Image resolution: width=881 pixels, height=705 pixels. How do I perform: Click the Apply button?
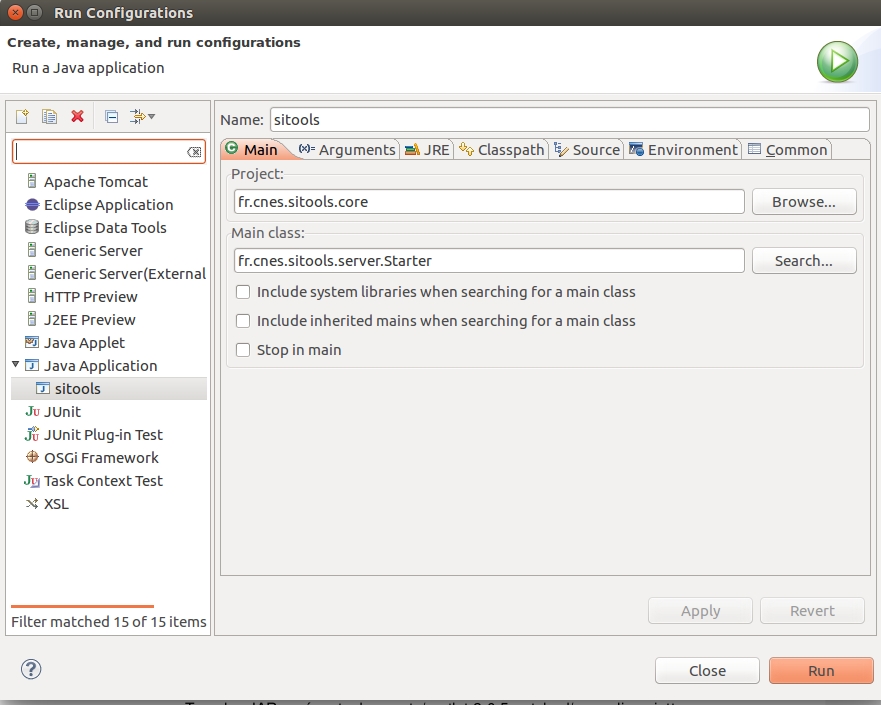[x=700, y=611]
